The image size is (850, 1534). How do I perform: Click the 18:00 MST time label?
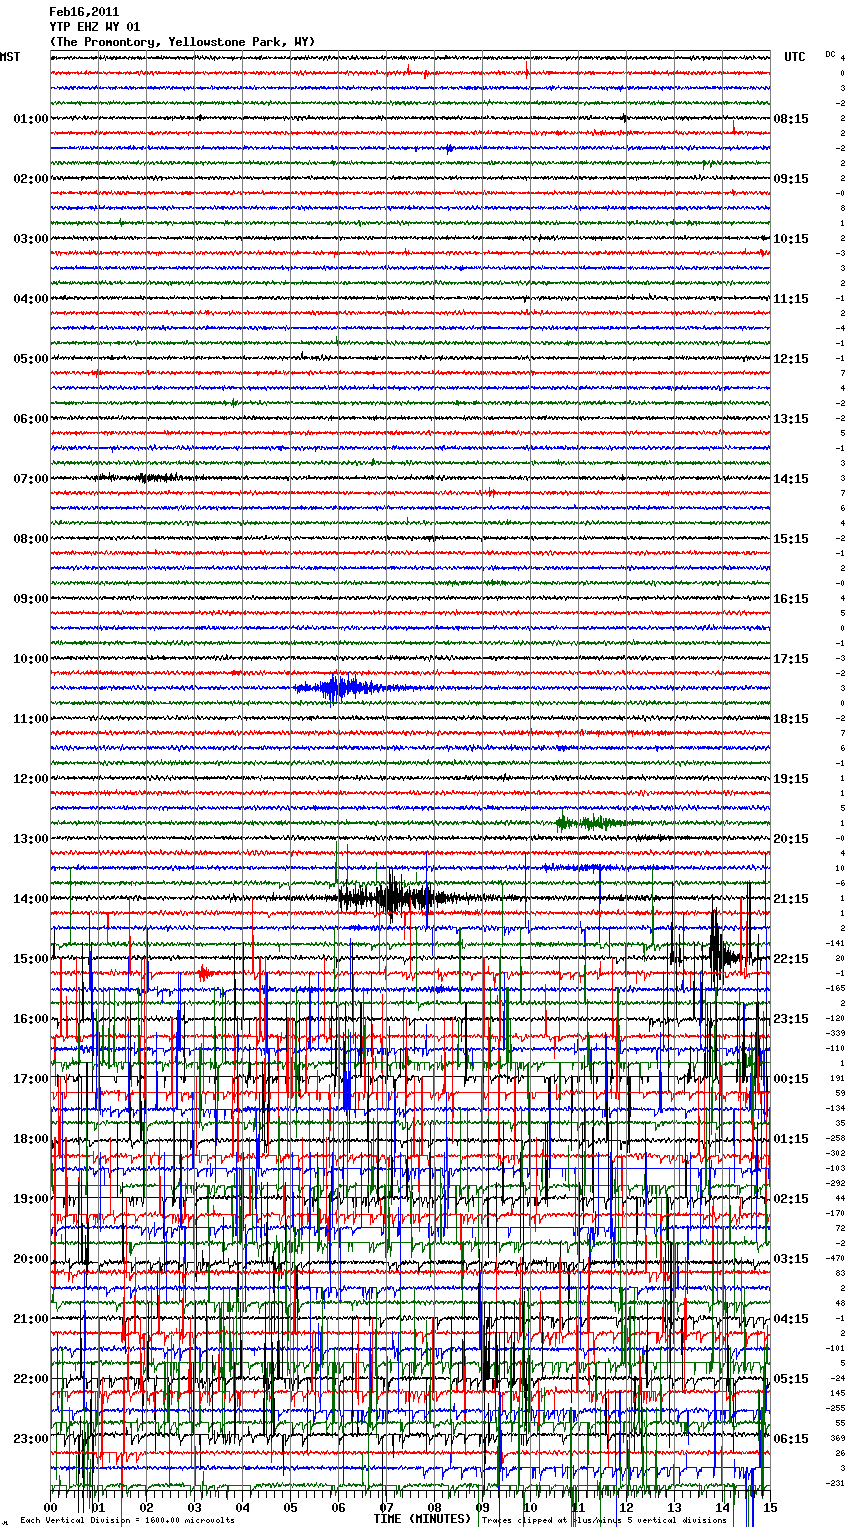tap(31, 1139)
